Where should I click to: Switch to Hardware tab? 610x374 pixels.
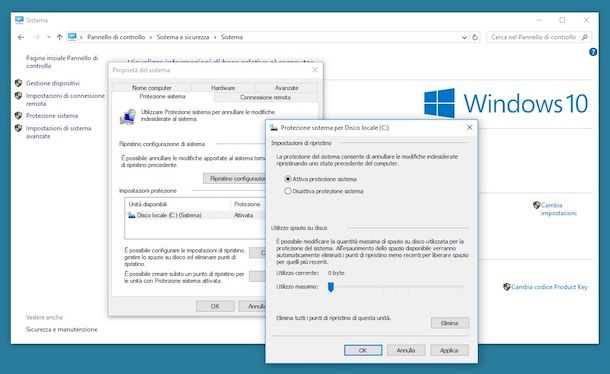[x=223, y=88]
